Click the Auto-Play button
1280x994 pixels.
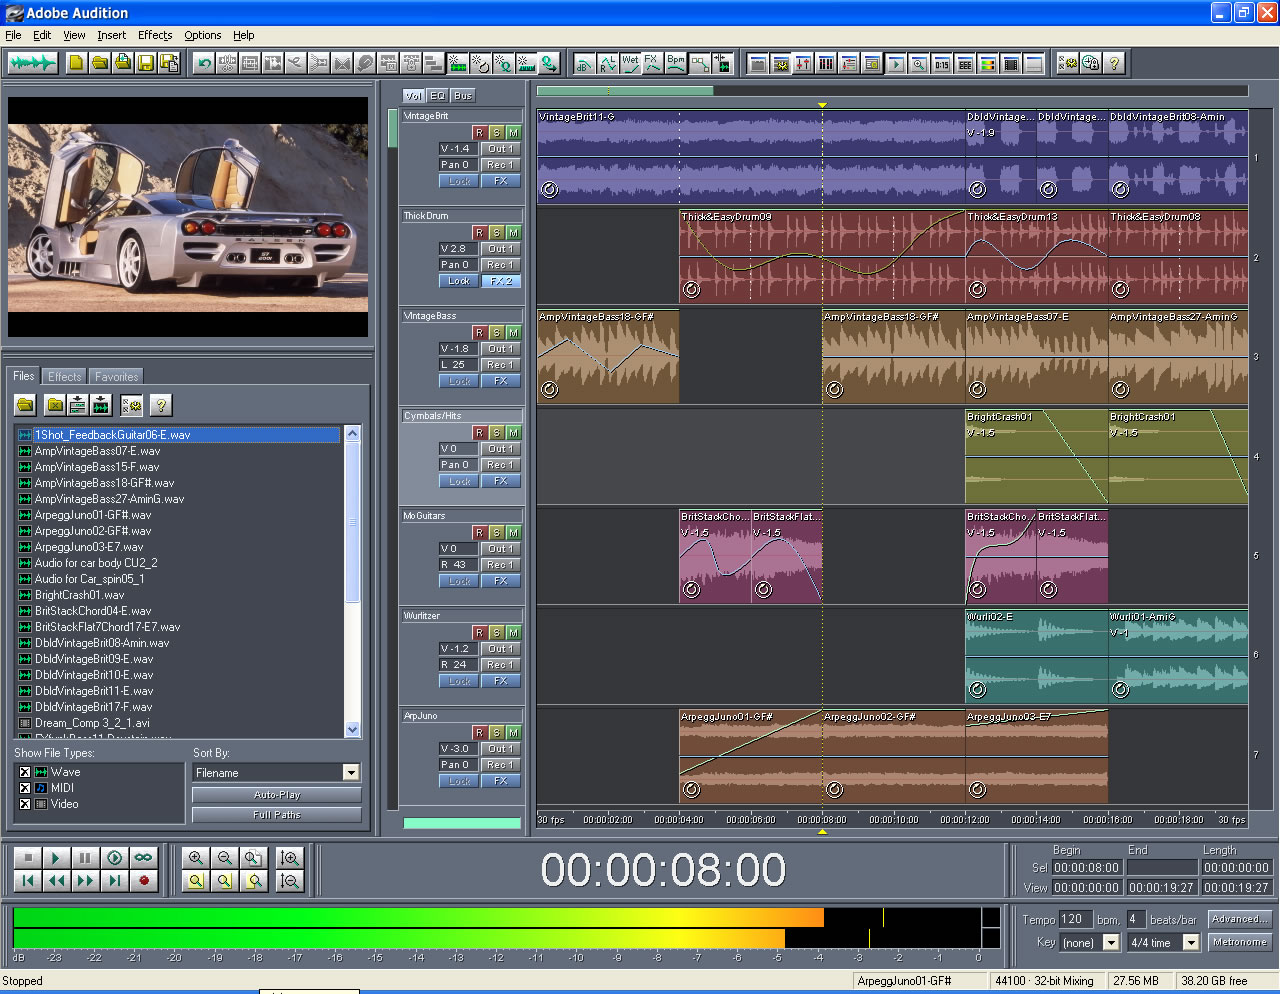[277, 795]
